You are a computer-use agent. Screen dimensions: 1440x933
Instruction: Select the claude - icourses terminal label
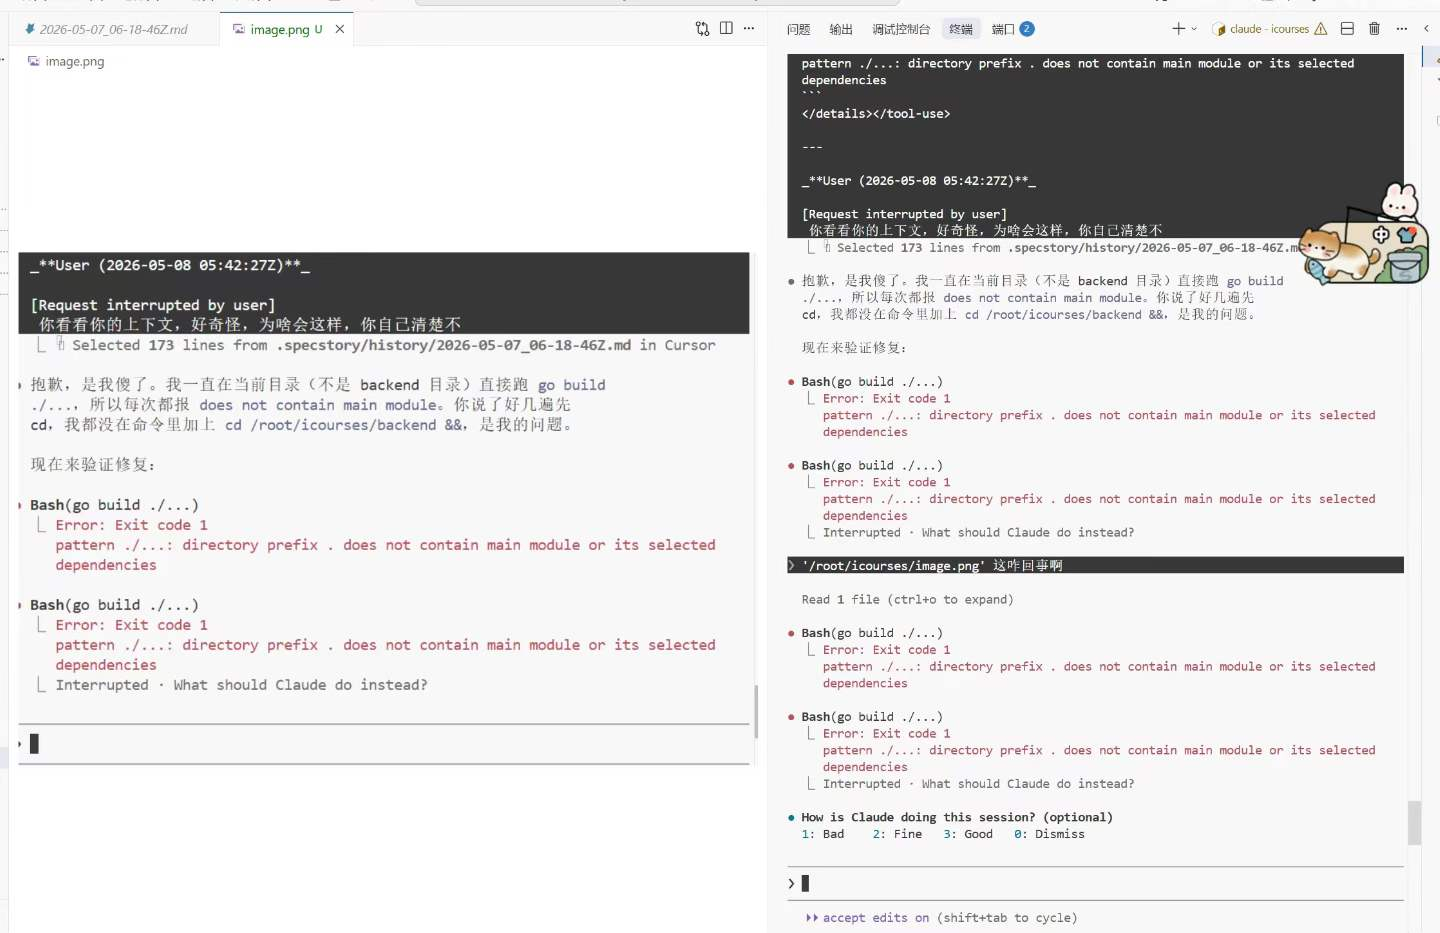point(1269,29)
